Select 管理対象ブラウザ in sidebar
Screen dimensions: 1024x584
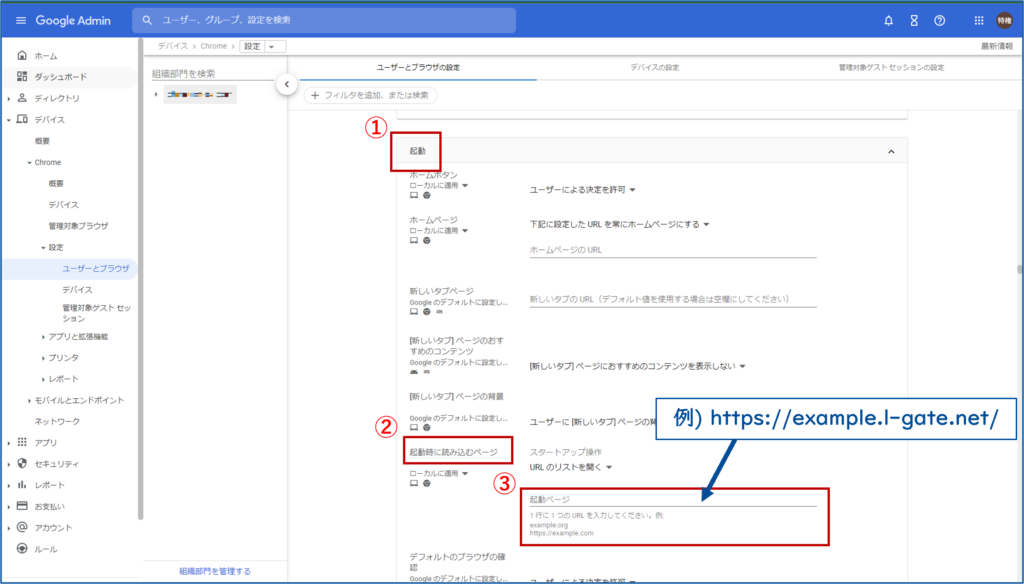(78, 226)
